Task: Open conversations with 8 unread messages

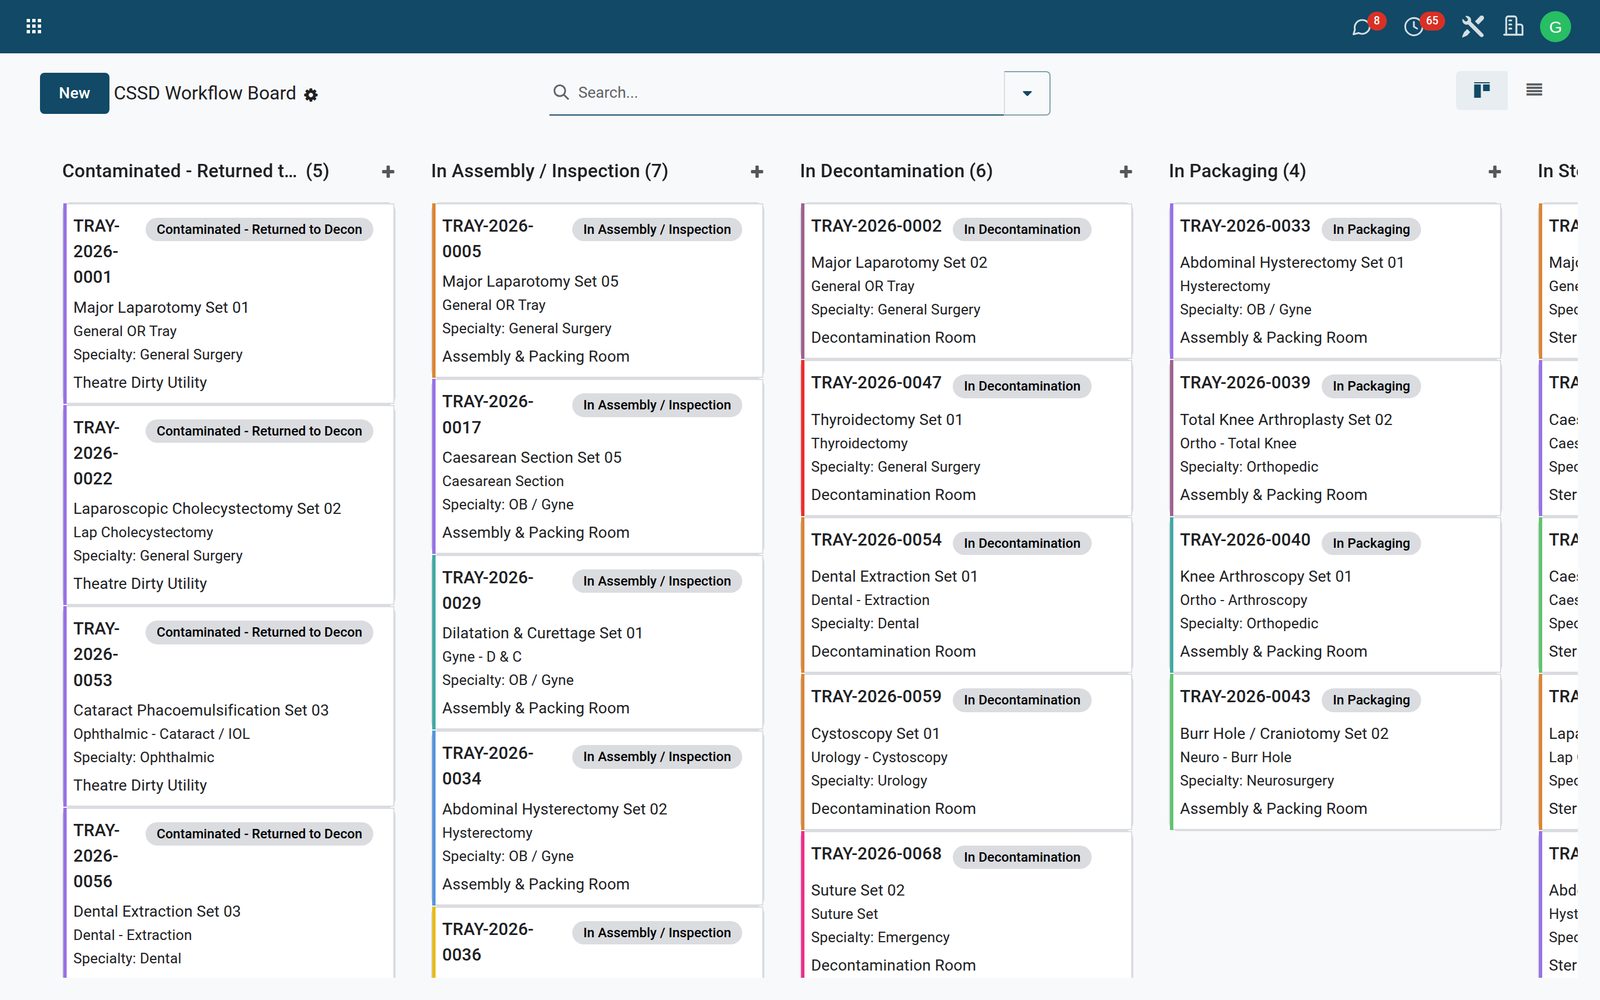Action: (x=1362, y=27)
